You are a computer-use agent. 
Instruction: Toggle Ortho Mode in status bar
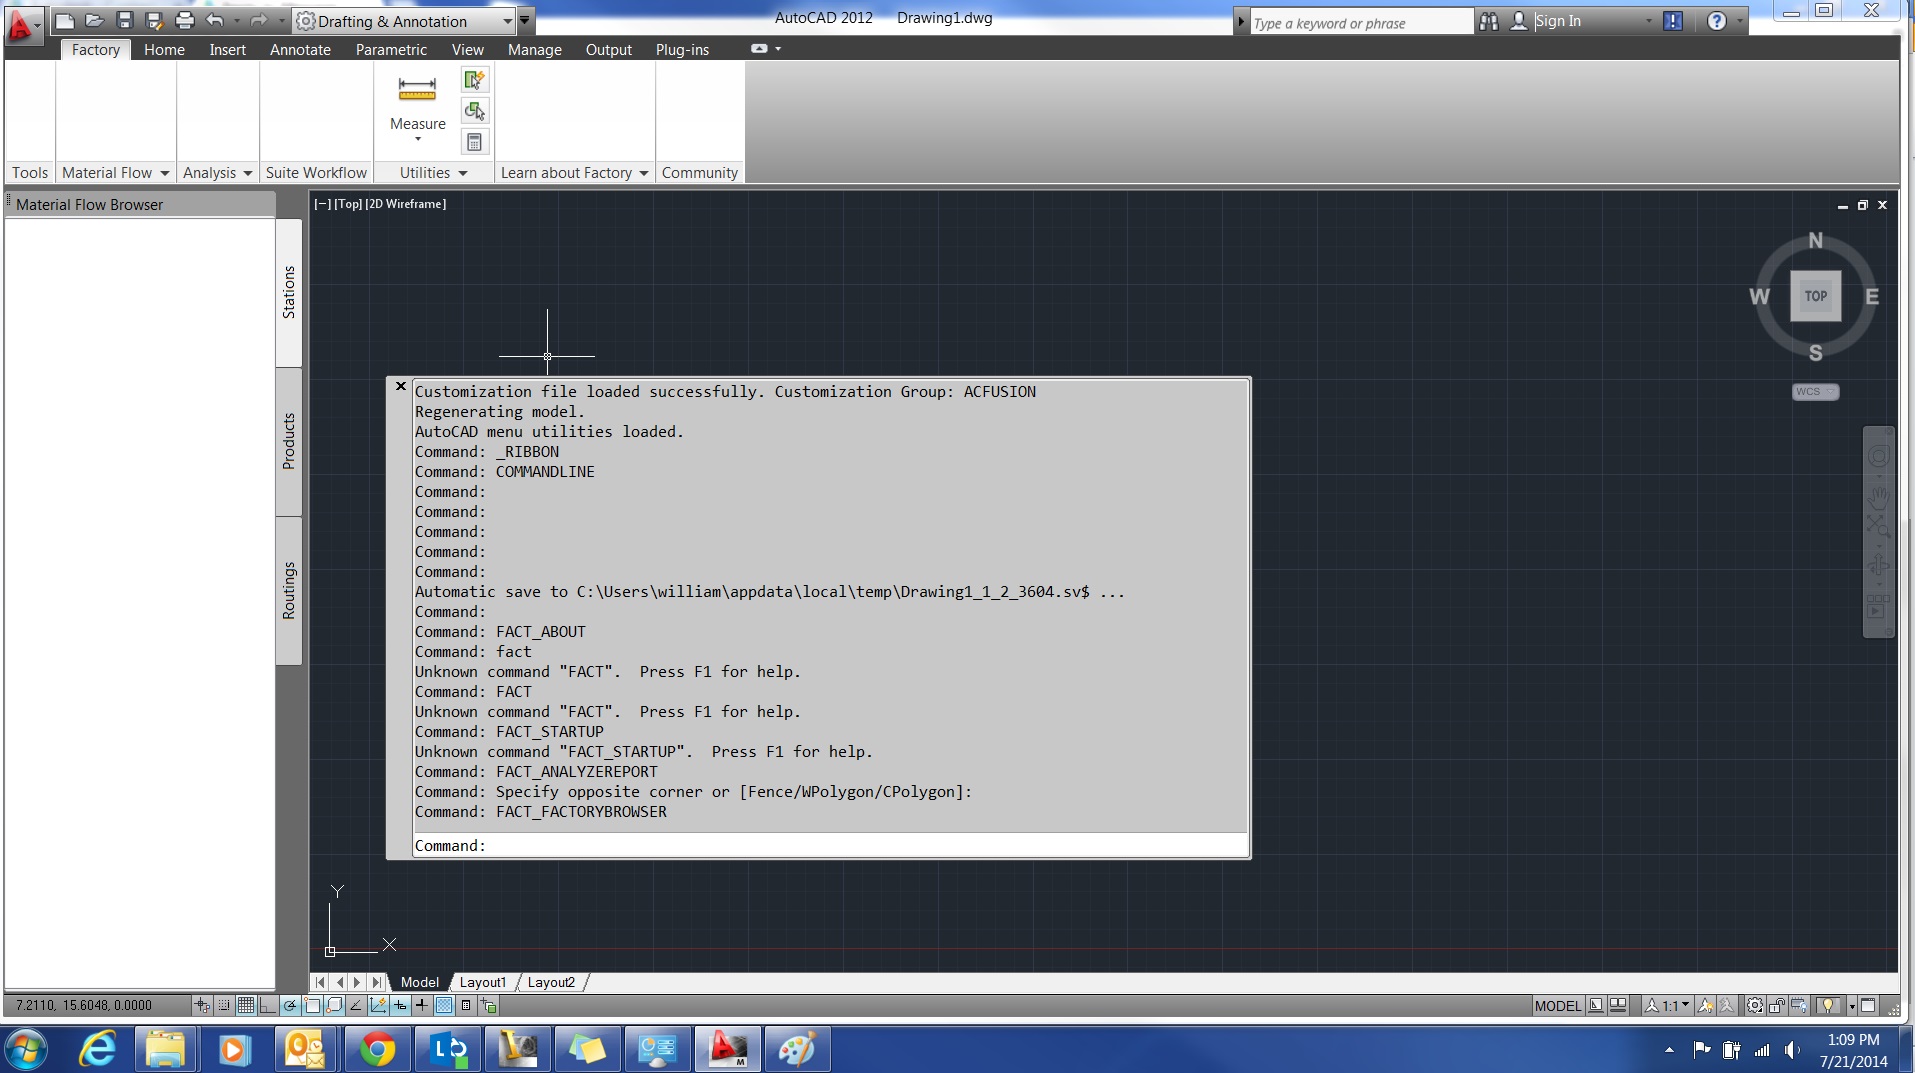[267, 1005]
